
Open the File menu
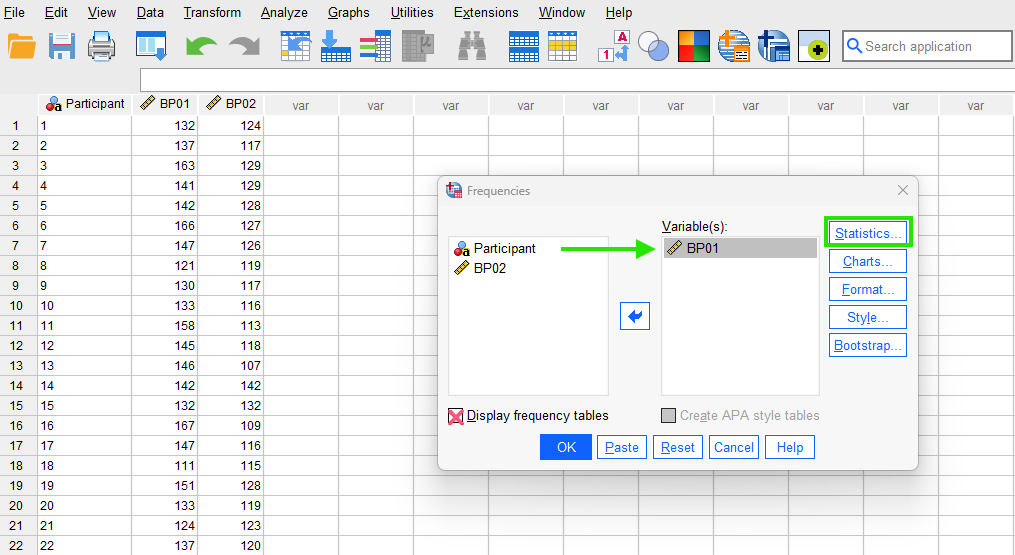click(x=14, y=12)
